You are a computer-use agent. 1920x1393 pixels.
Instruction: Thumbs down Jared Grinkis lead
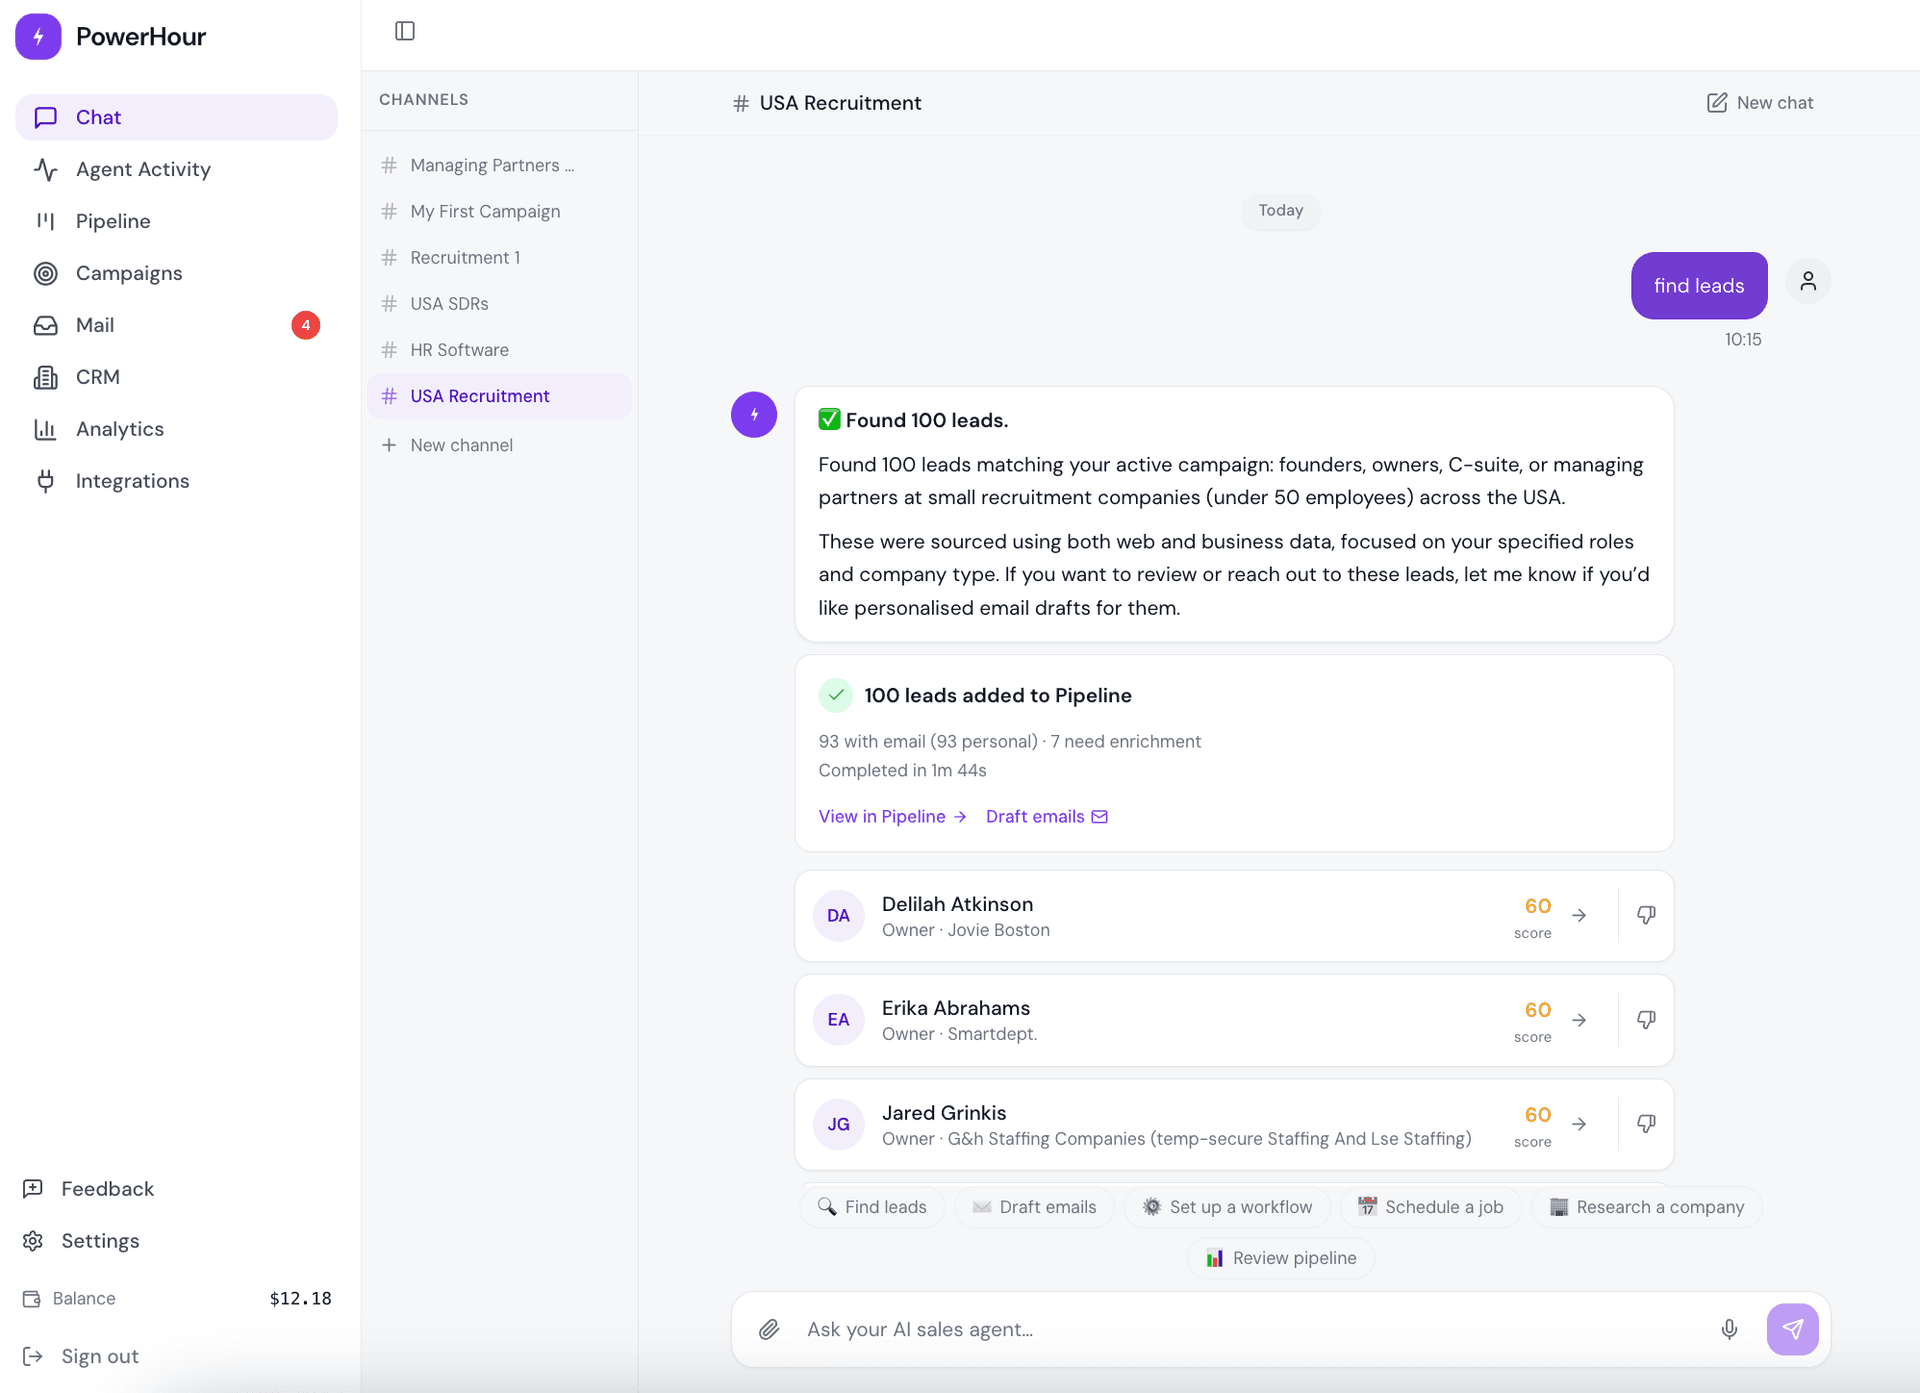tap(1646, 1124)
